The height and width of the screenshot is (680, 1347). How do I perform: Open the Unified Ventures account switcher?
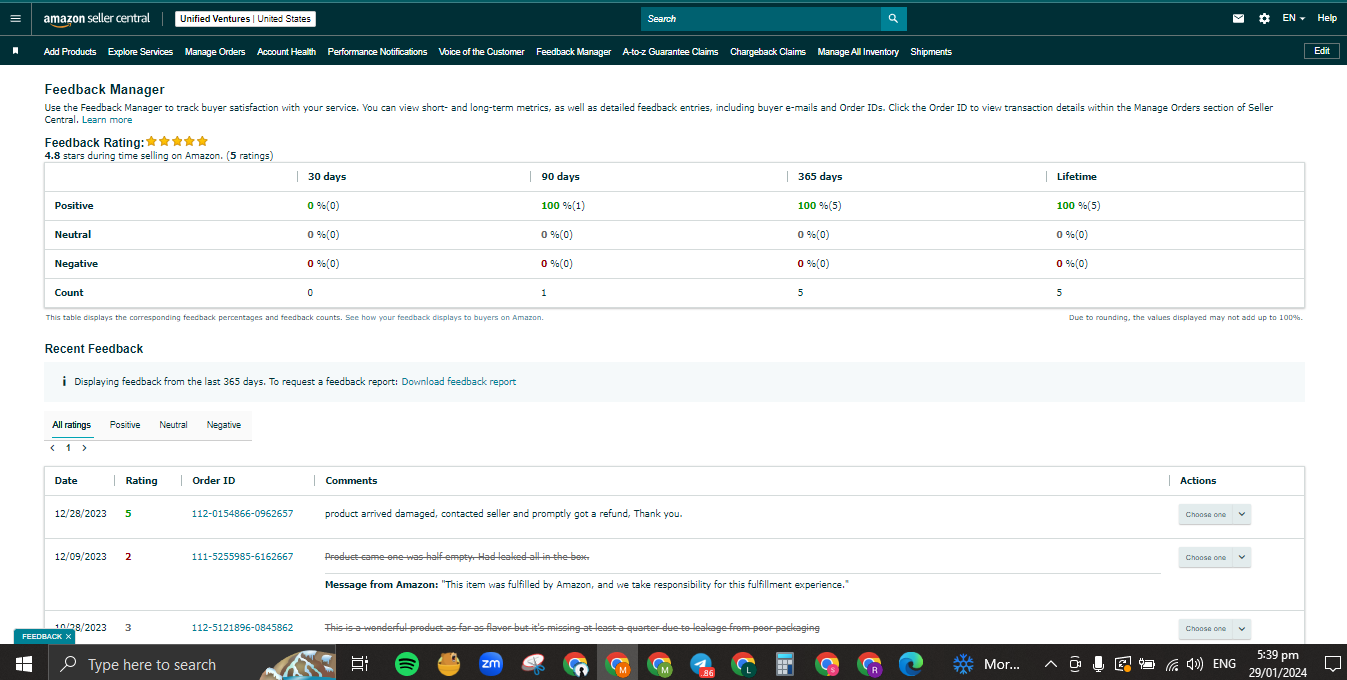245,19
